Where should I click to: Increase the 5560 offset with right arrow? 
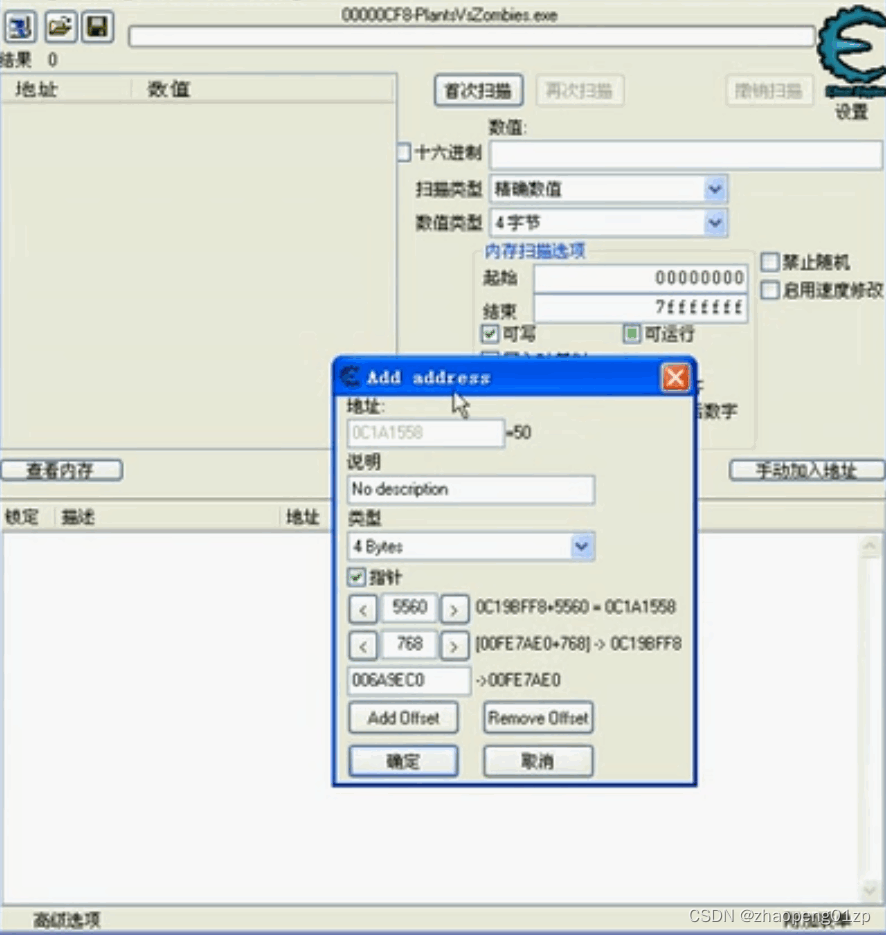point(454,609)
